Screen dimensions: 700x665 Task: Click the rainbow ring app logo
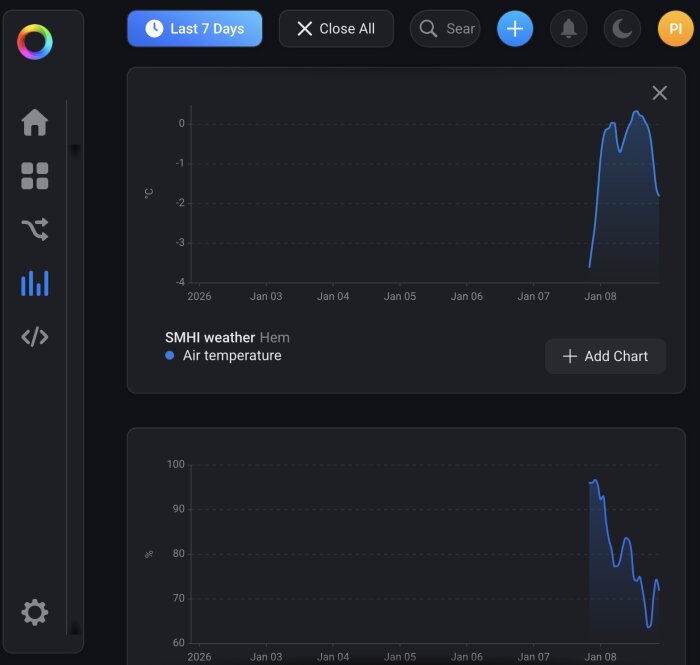coord(35,42)
